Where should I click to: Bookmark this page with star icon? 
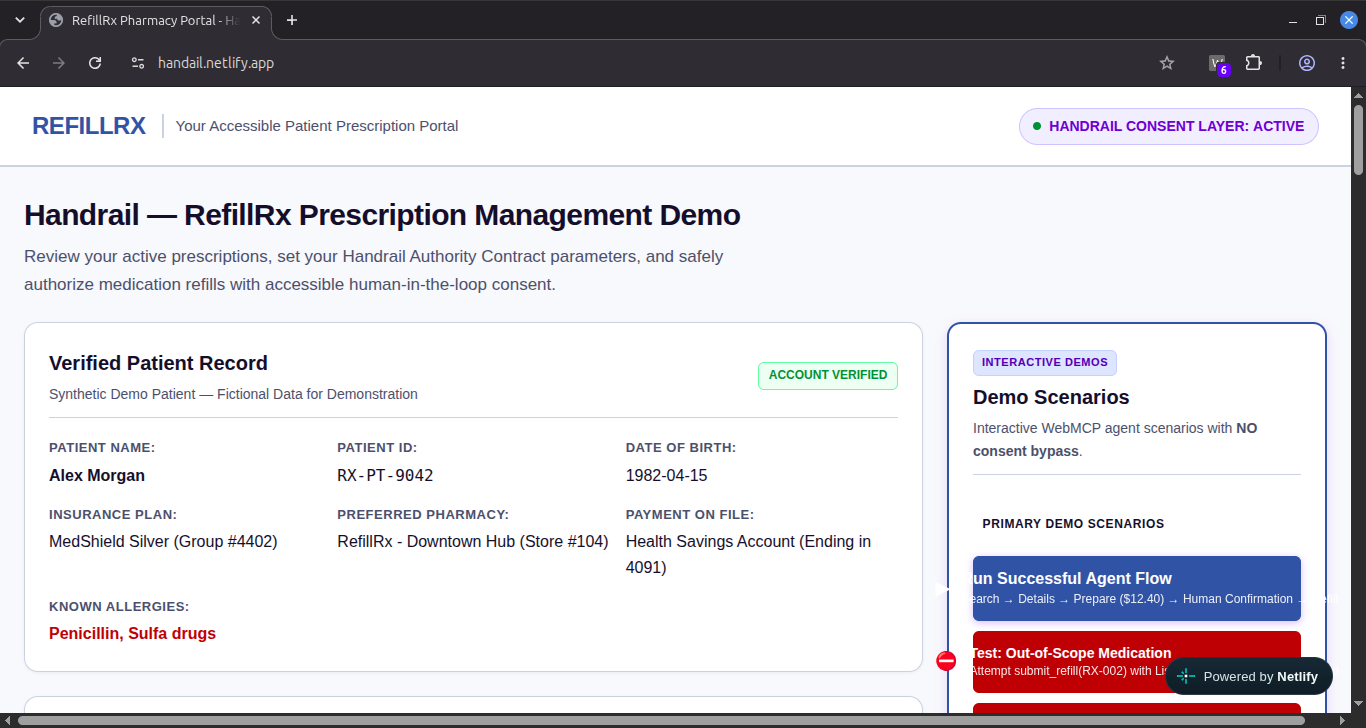point(1167,63)
